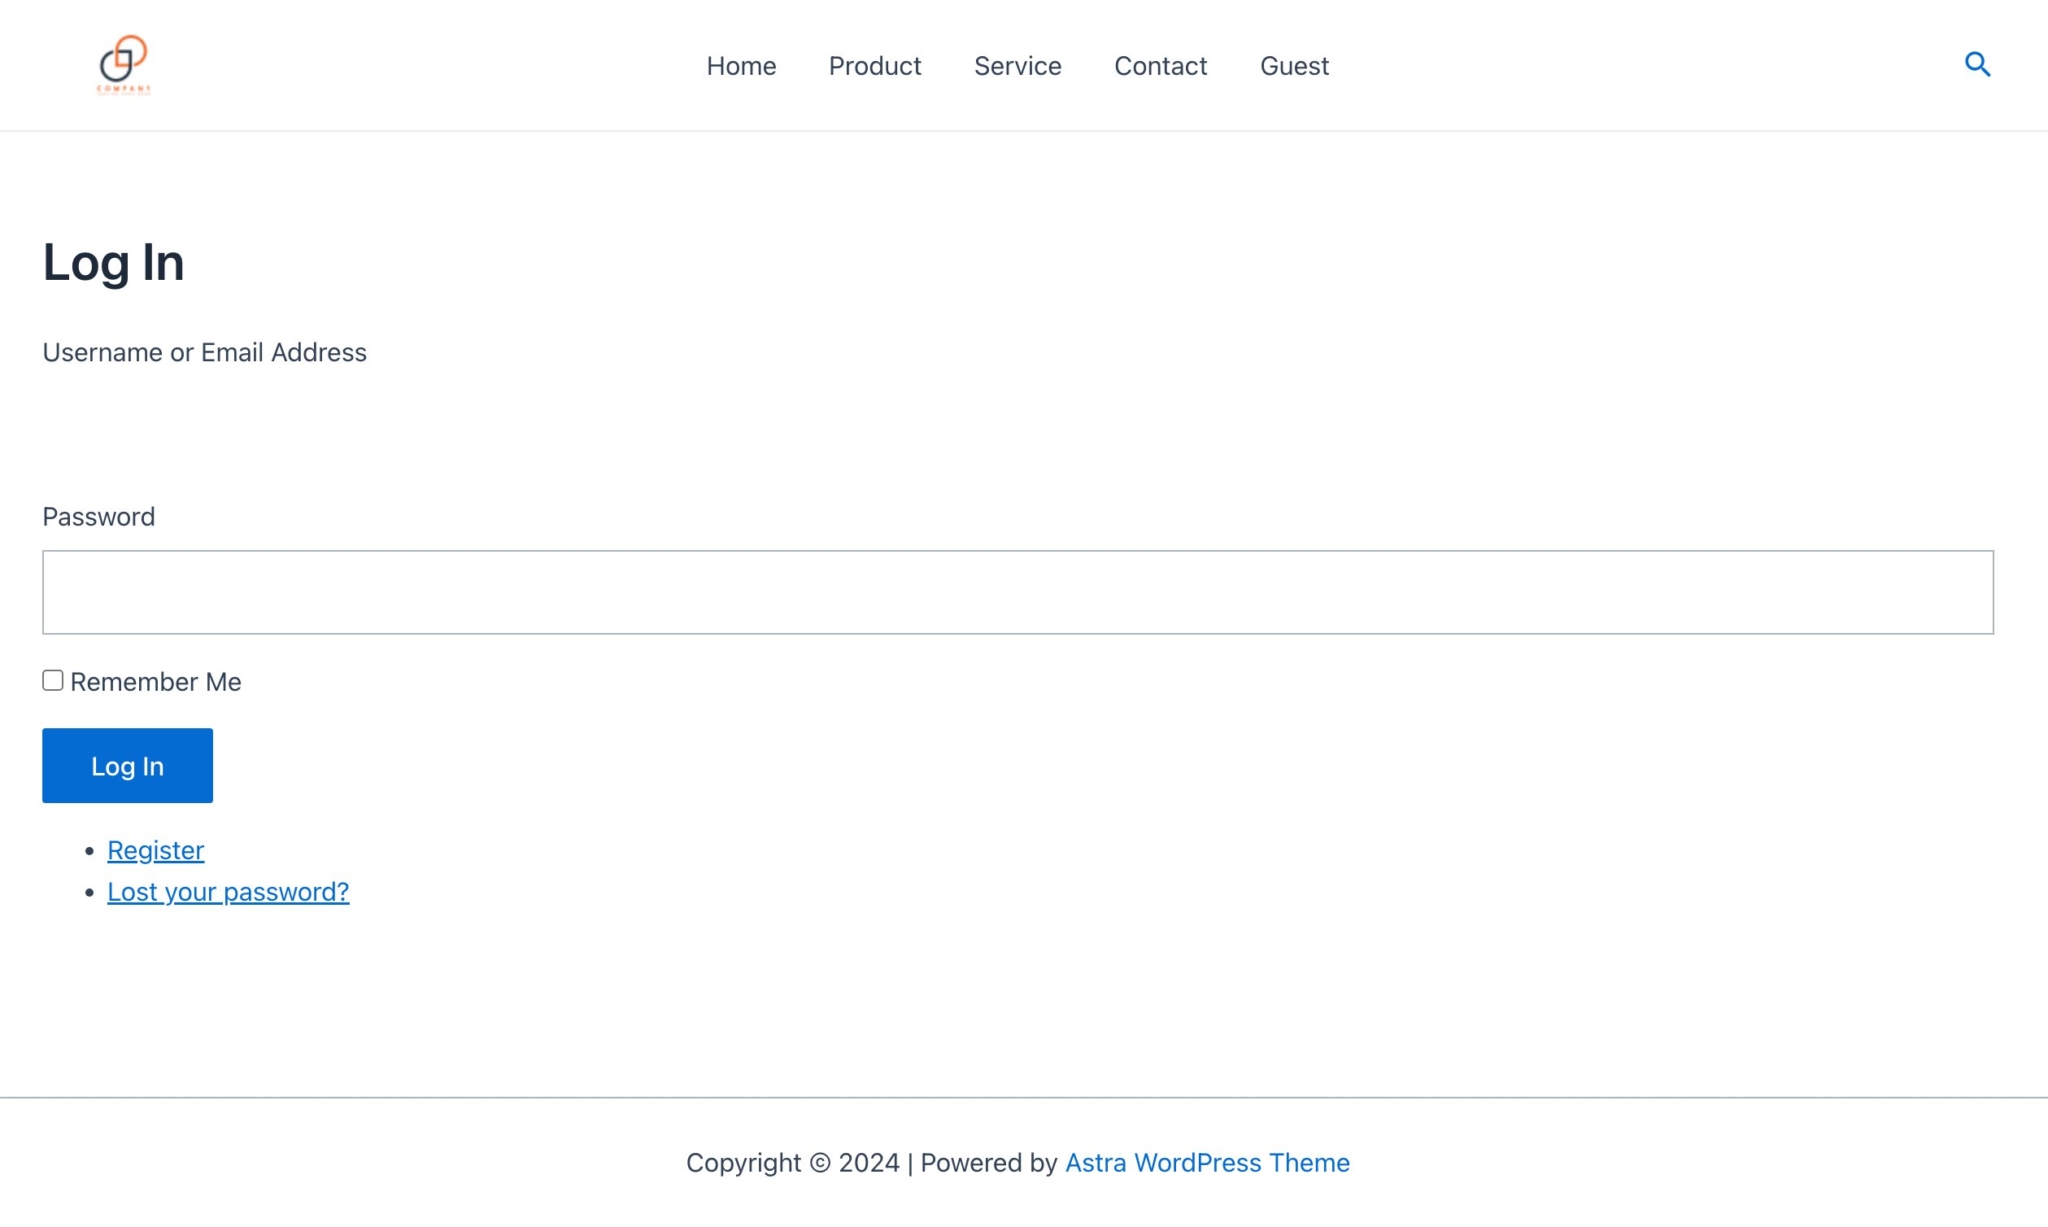This screenshot has height=1227, width=2048.
Task: Go to the Contact page
Action: pos(1160,66)
